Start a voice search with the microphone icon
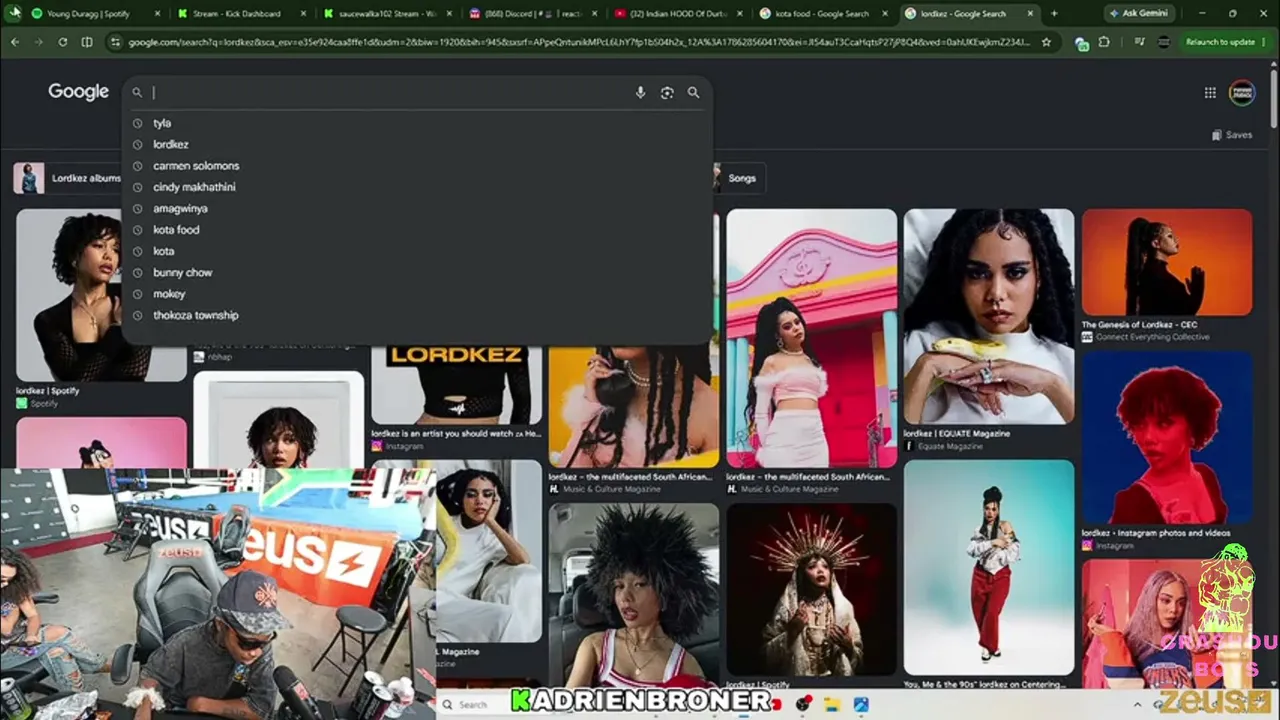 tap(640, 93)
